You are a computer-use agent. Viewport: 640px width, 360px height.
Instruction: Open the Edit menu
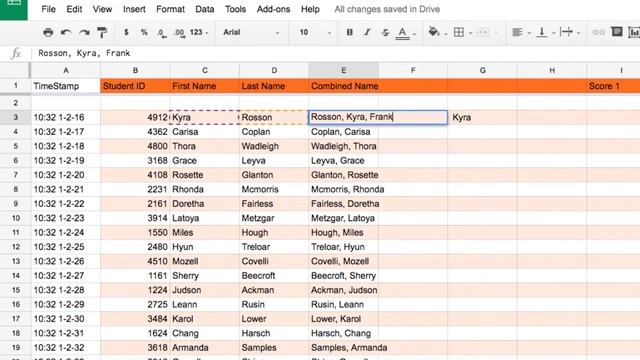click(x=74, y=9)
